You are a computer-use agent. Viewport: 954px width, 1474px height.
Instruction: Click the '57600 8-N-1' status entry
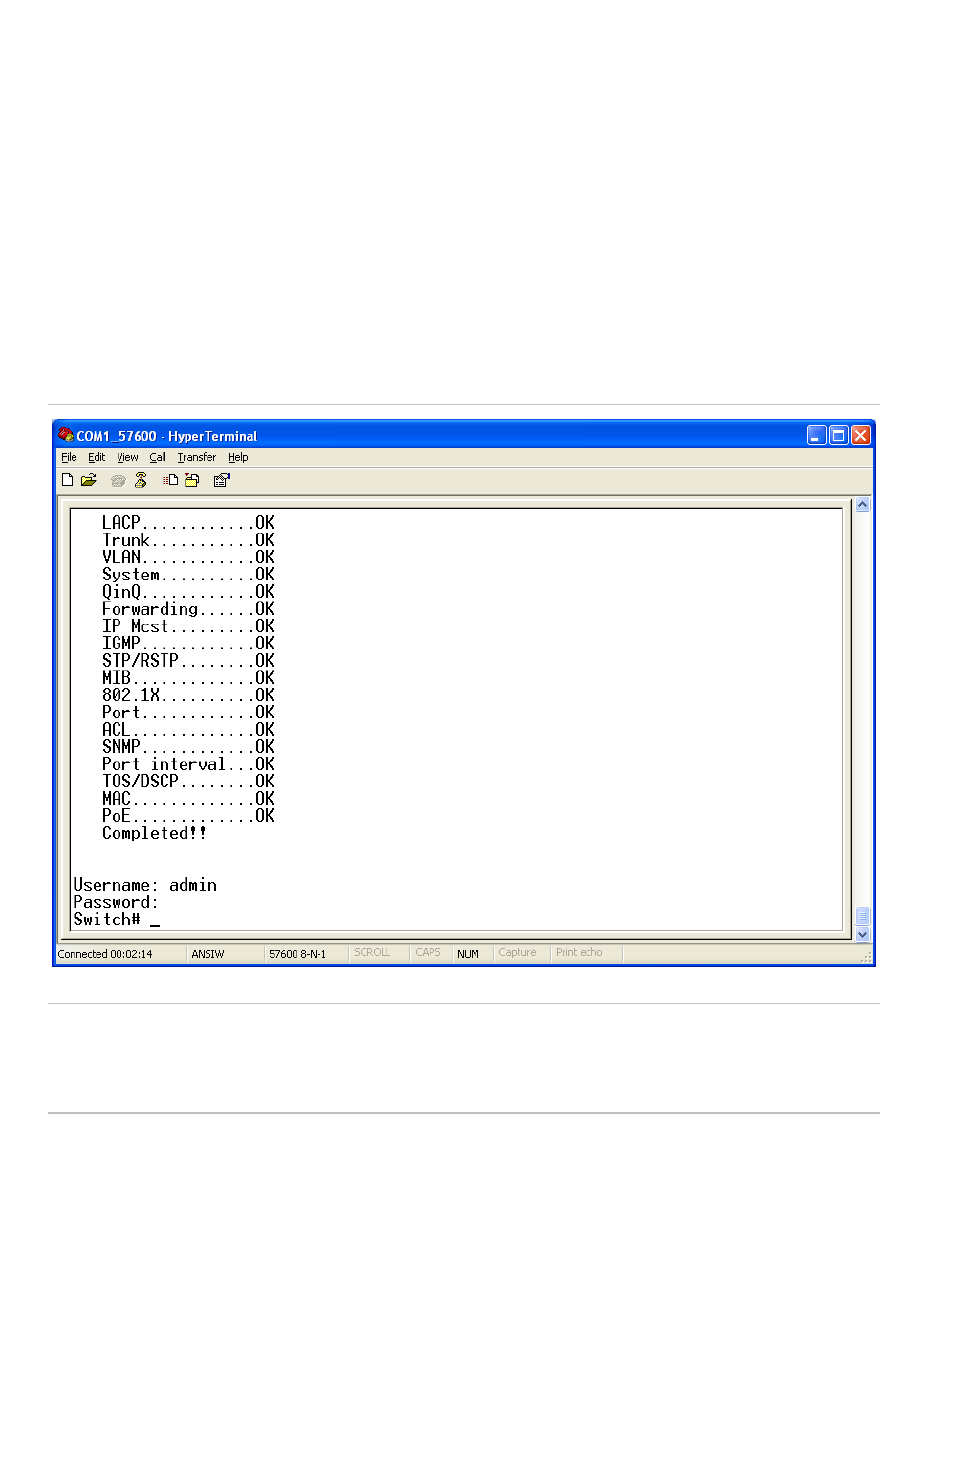(297, 954)
